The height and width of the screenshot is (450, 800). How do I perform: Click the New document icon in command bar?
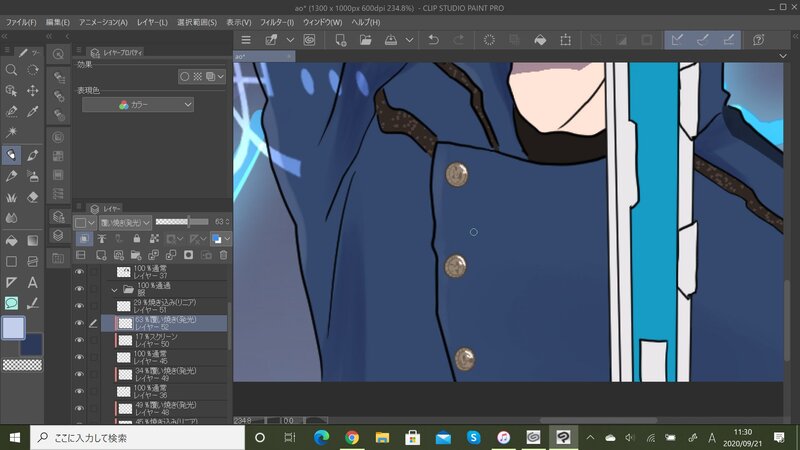click(340, 40)
